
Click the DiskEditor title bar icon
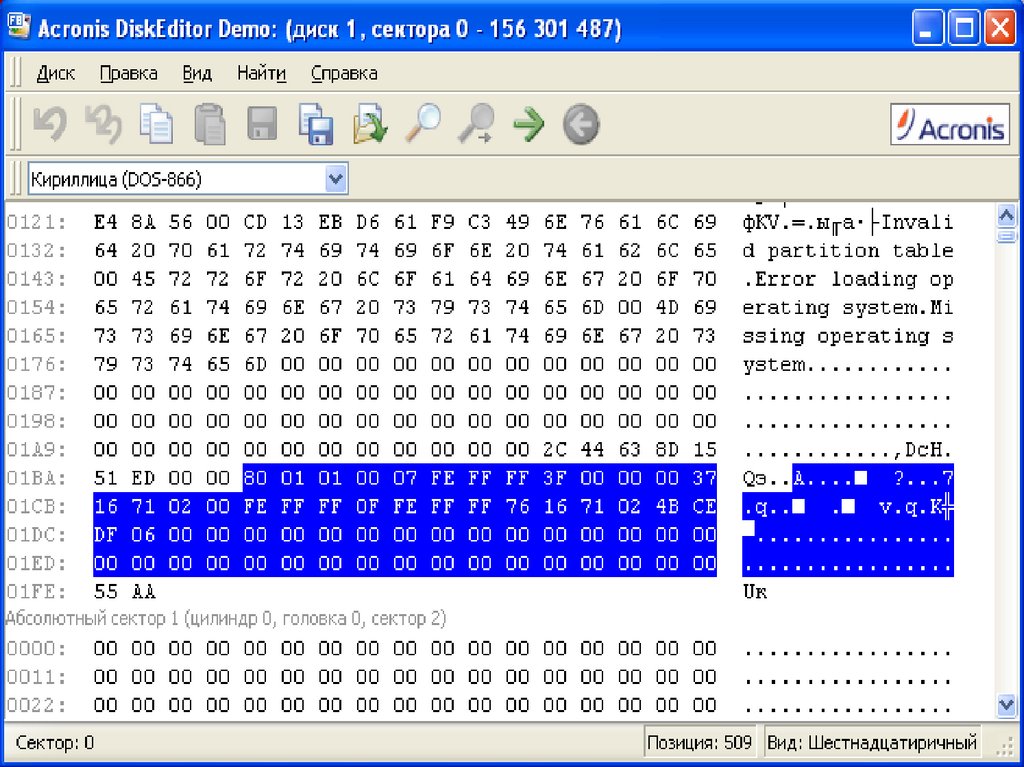click(x=18, y=27)
